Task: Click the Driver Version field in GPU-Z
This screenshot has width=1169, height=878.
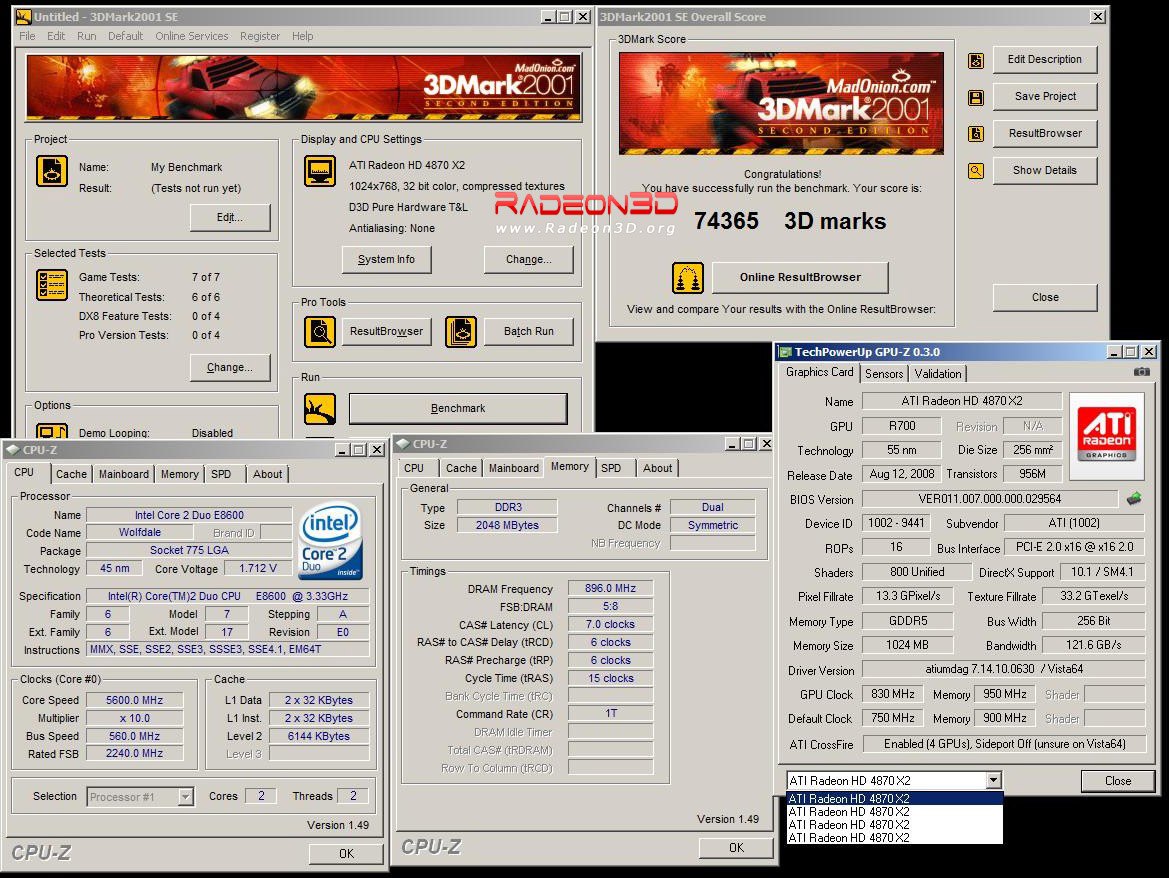Action: pos(1003,669)
